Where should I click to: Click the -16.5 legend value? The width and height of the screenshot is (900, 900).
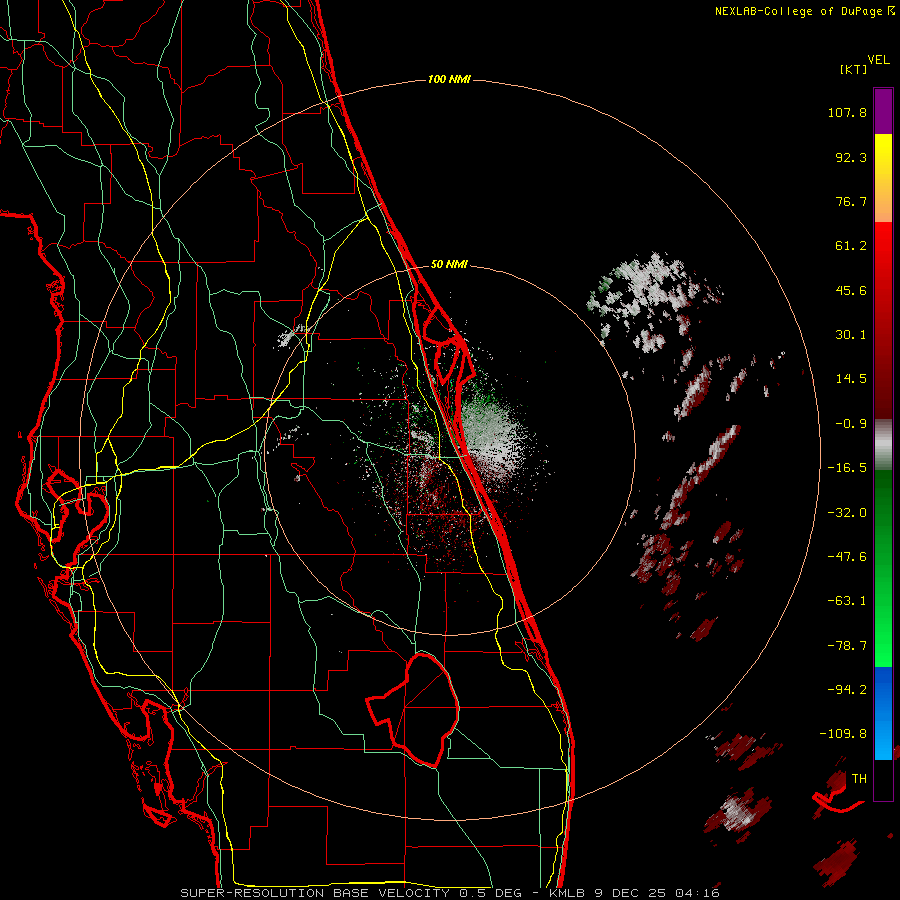847,468
